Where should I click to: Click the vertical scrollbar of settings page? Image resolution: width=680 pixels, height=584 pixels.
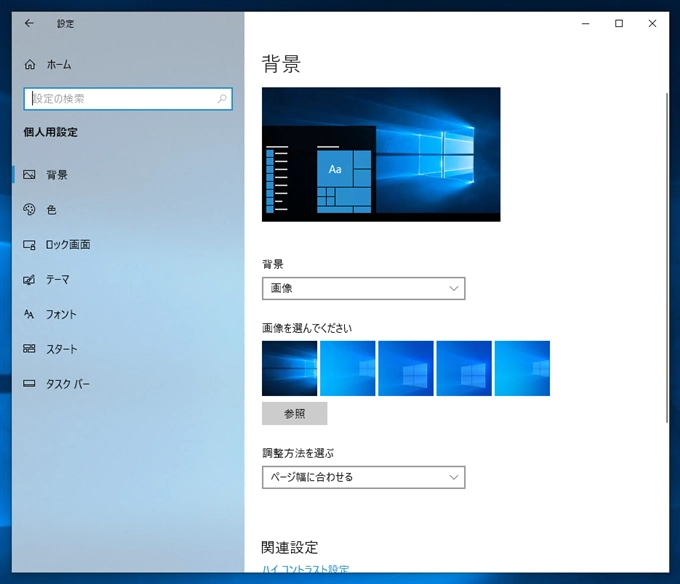tap(667, 258)
